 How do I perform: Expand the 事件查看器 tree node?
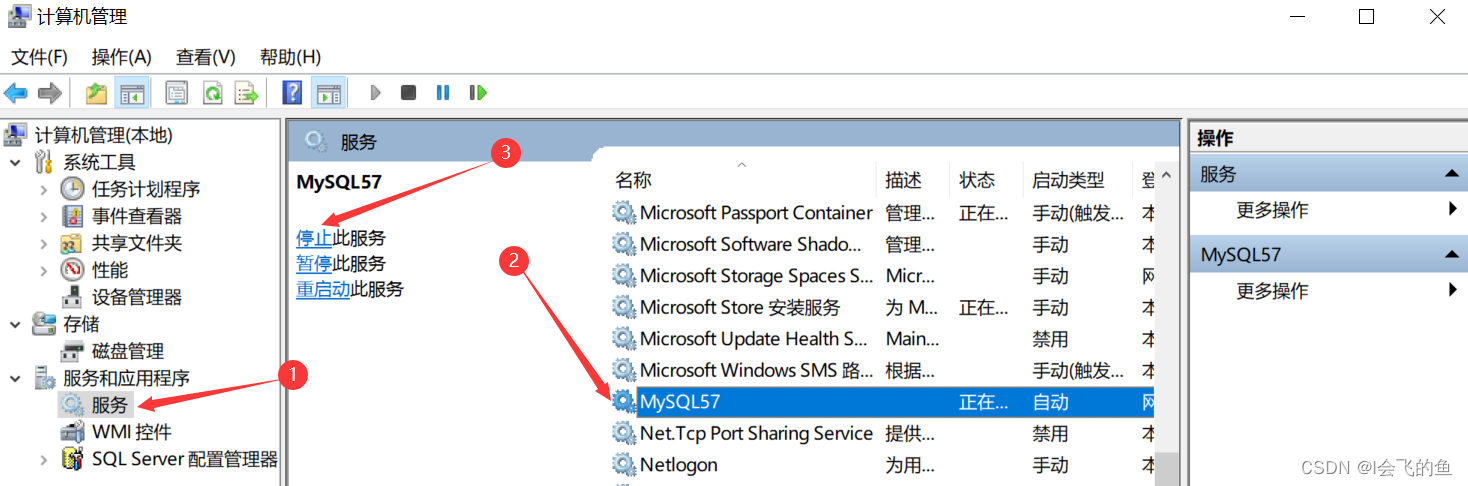tap(43, 216)
